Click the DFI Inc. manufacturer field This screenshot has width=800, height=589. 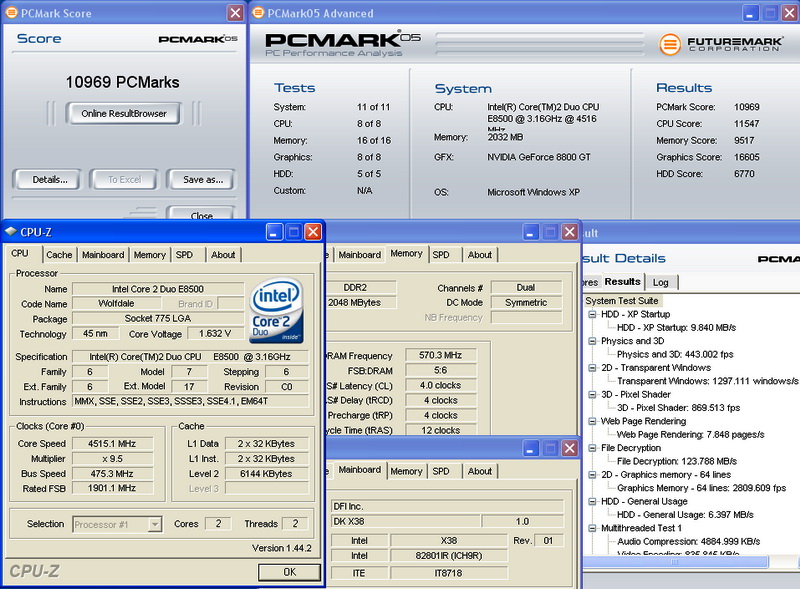point(447,506)
